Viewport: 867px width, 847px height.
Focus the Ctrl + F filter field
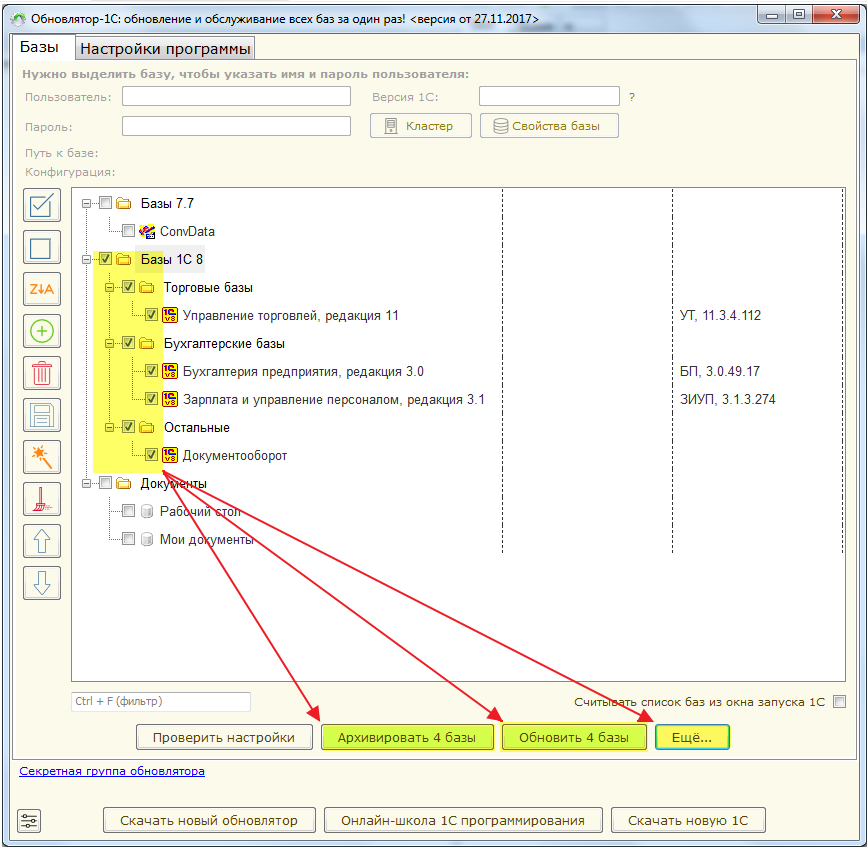coord(161,702)
